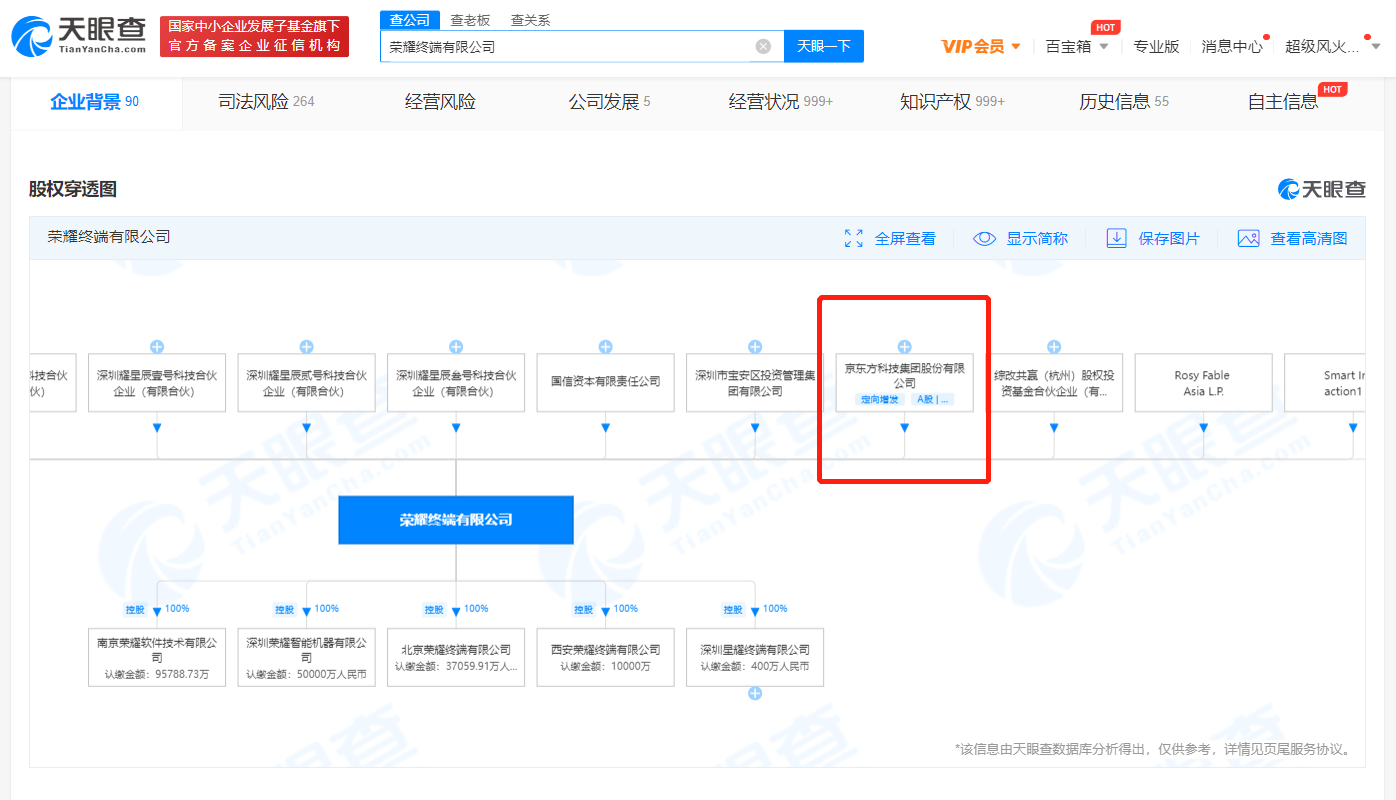Open Rosy Fable Asia L.P. node
This screenshot has width=1396, height=800.
click(1203, 382)
